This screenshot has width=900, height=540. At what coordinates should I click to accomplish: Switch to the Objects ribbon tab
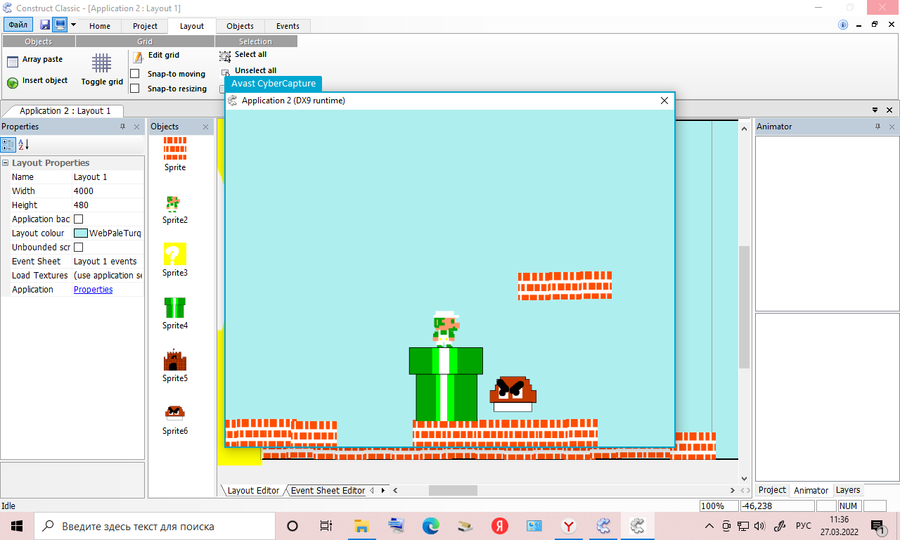240,26
